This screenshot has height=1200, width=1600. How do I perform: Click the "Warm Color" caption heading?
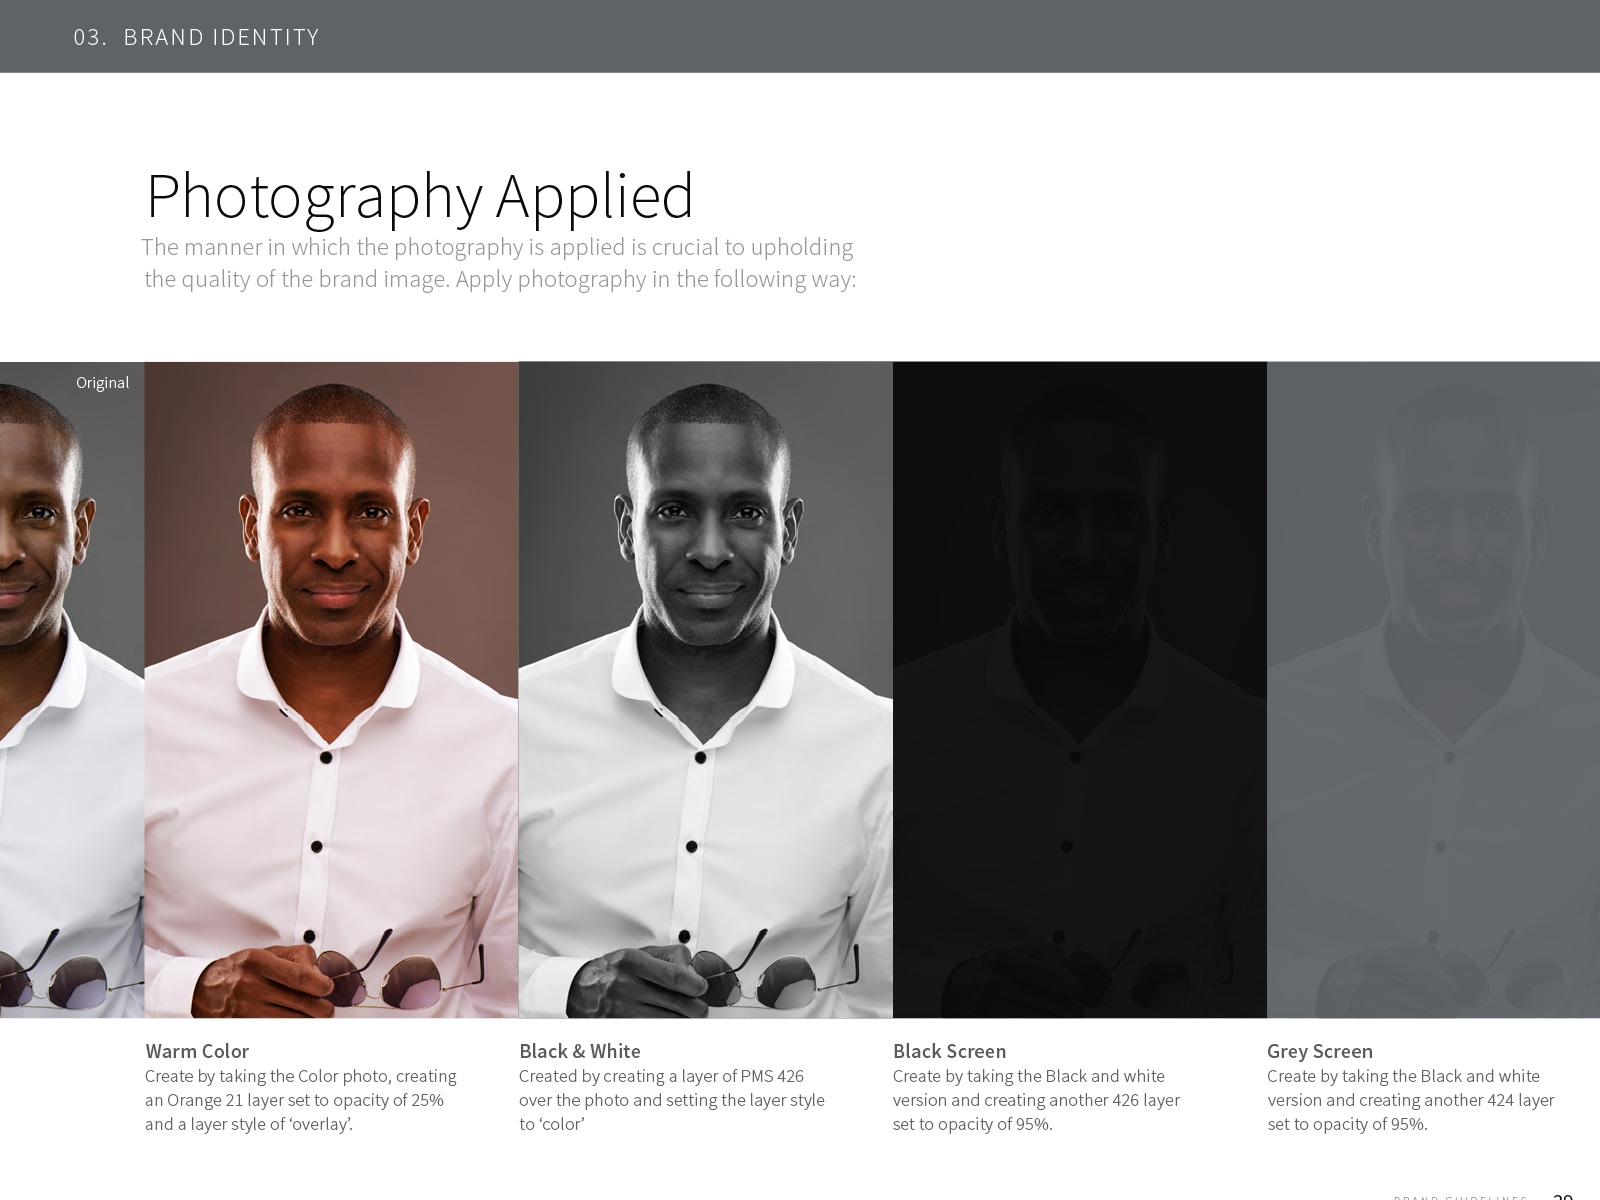tap(197, 1051)
